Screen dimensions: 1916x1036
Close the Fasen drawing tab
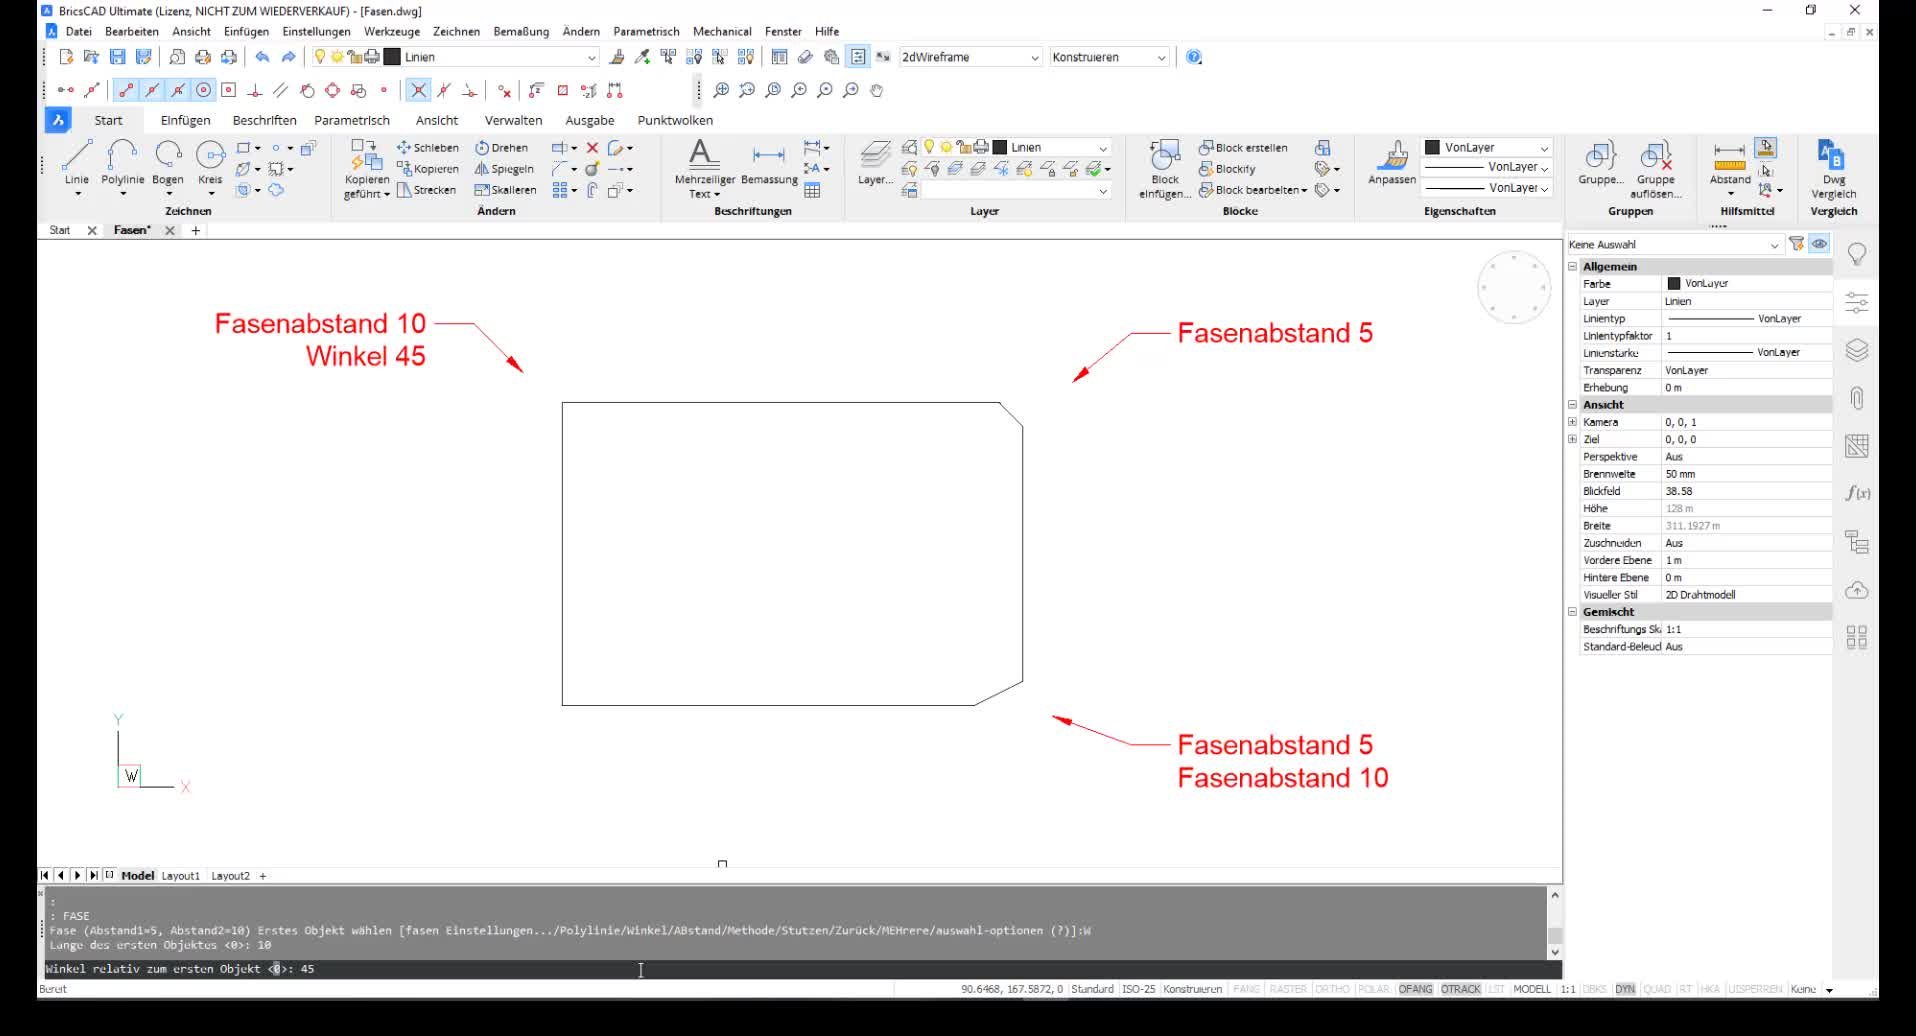(x=170, y=231)
